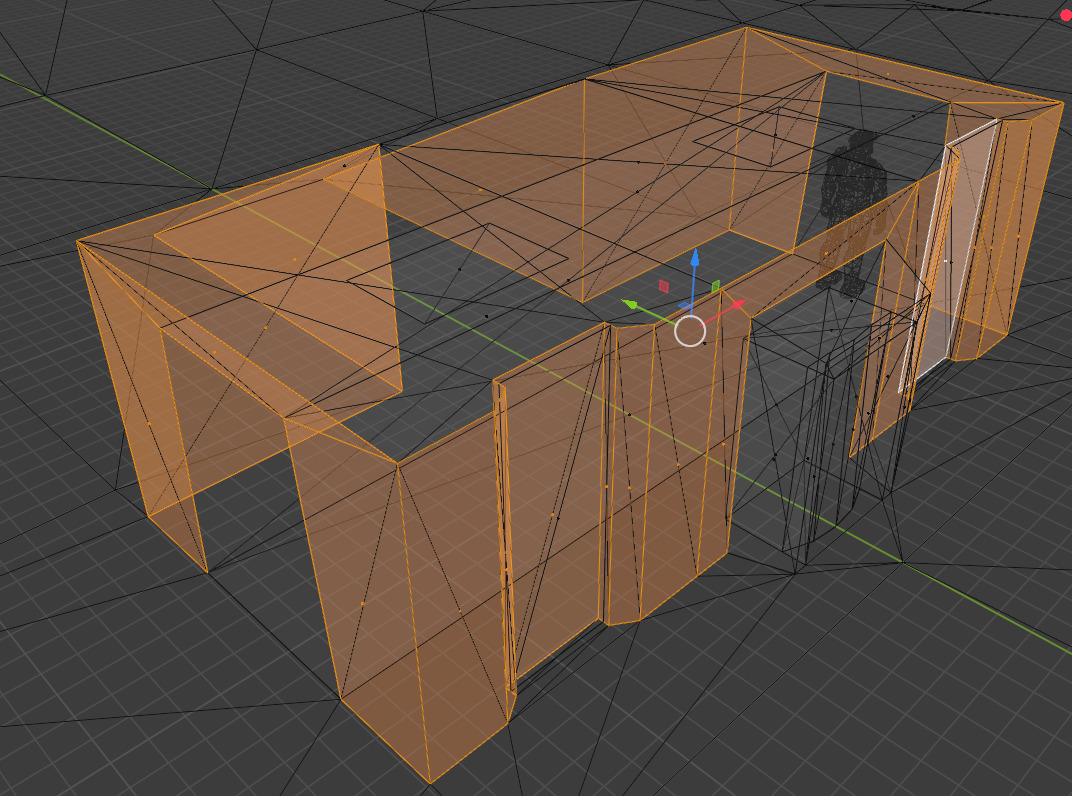Image resolution: width=1072 pixels, height=796 pixels.
Task: Click the white circle free-move gizmo handle
Action: [x=690, y=331]
